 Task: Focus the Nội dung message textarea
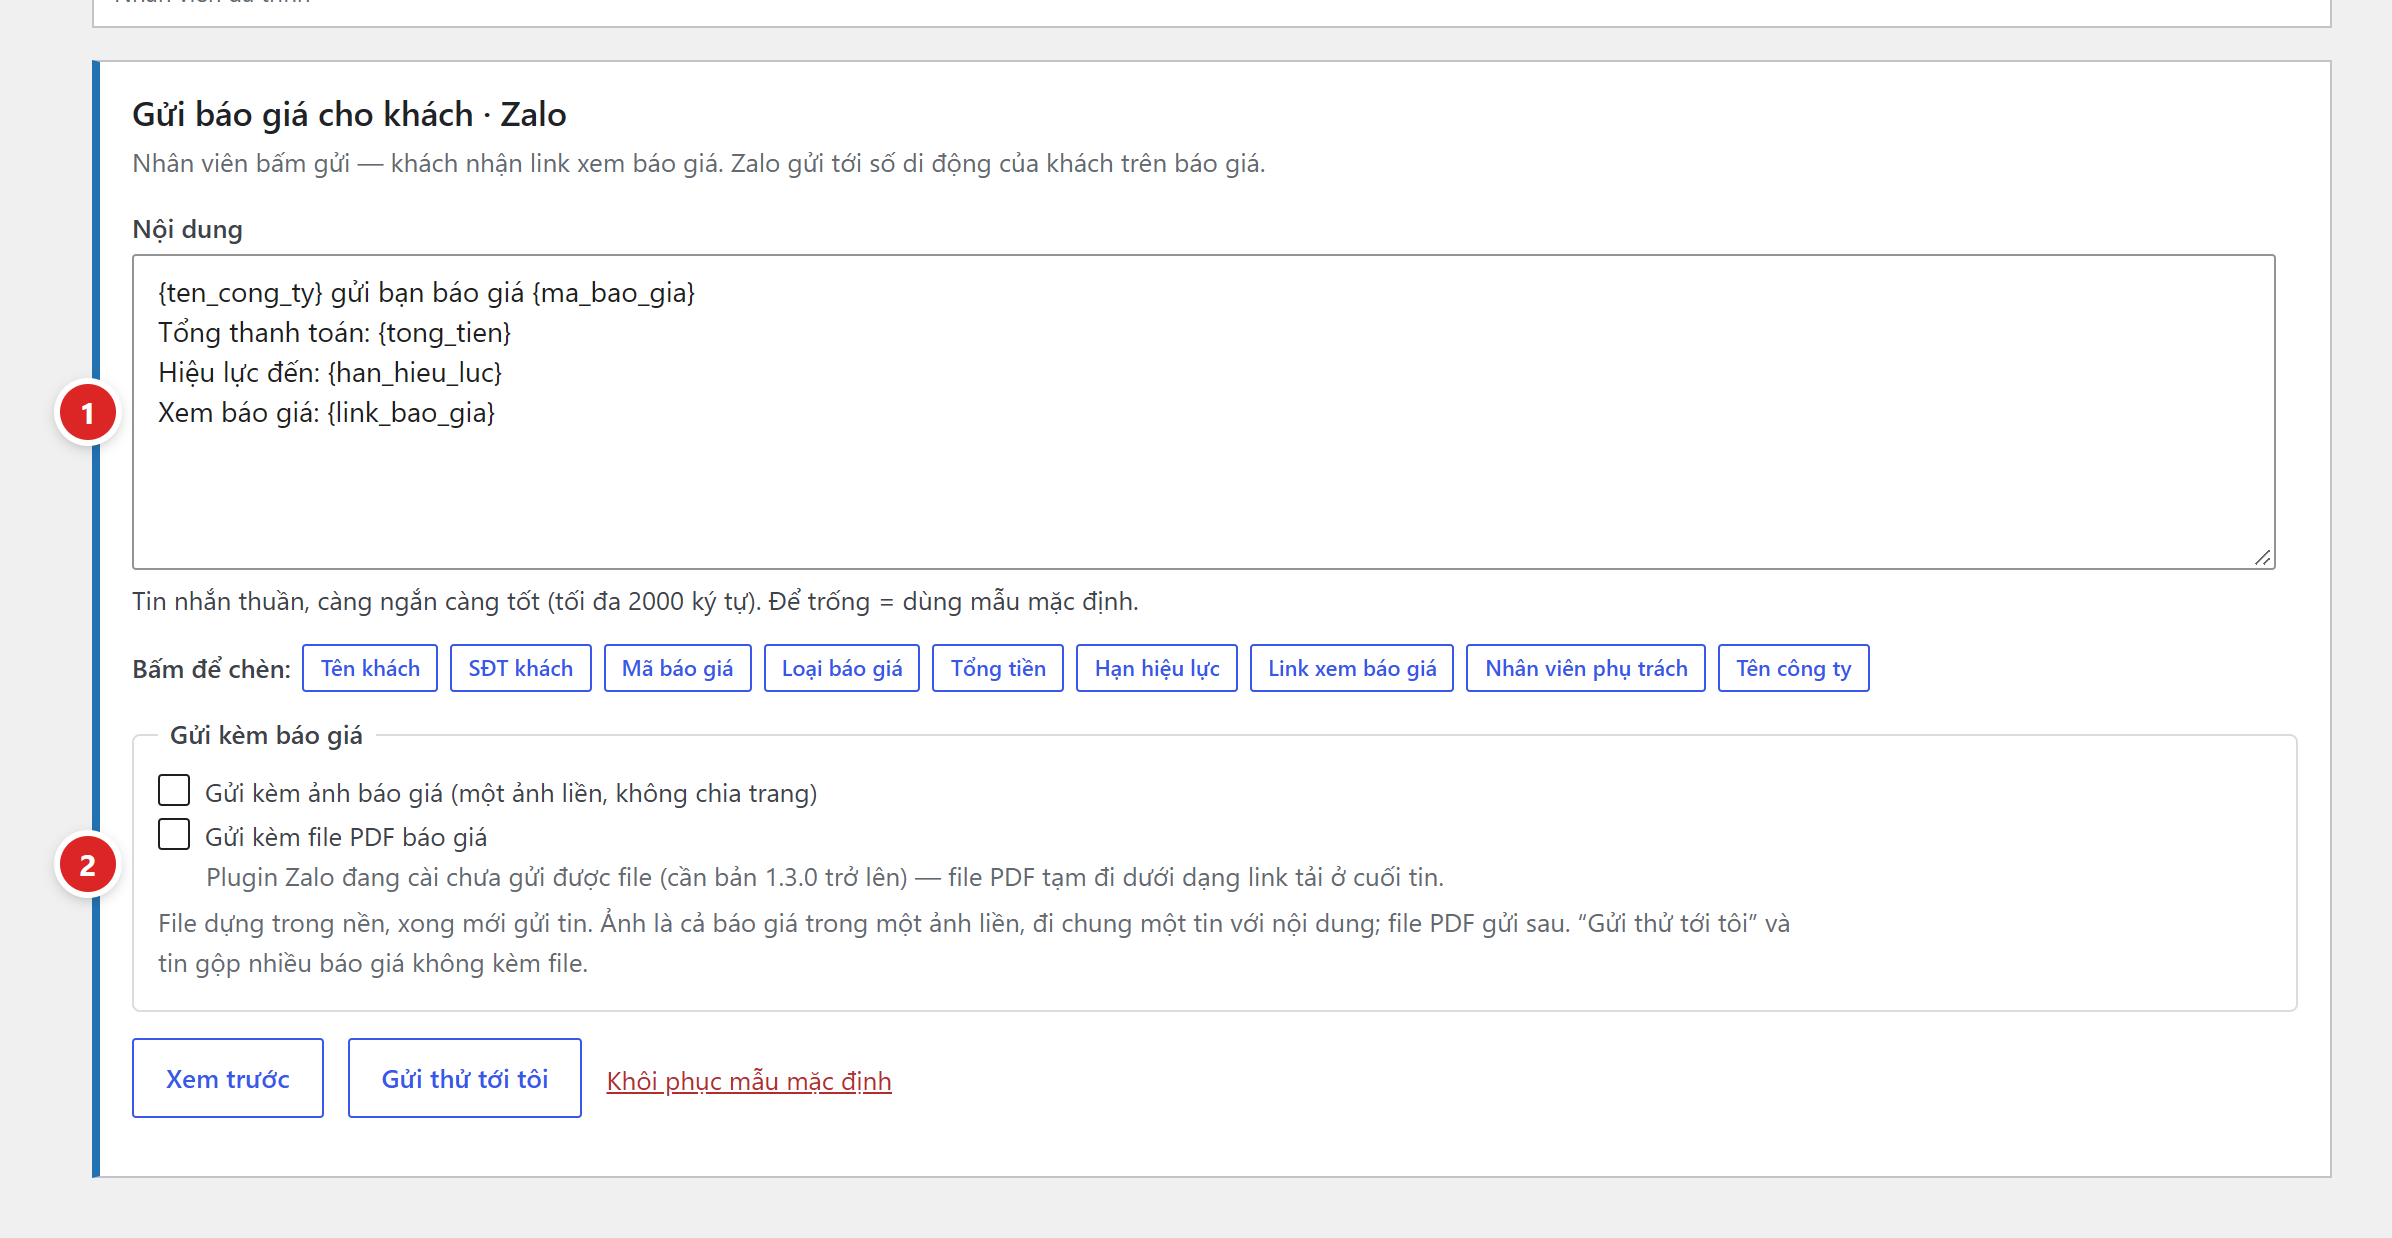pos(1204,412)
